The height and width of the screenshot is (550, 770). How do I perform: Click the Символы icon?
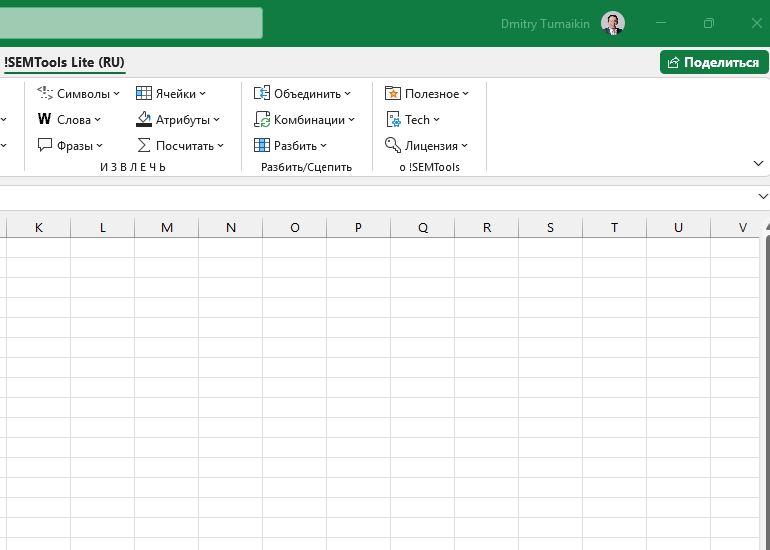click(x=45, y=93)
